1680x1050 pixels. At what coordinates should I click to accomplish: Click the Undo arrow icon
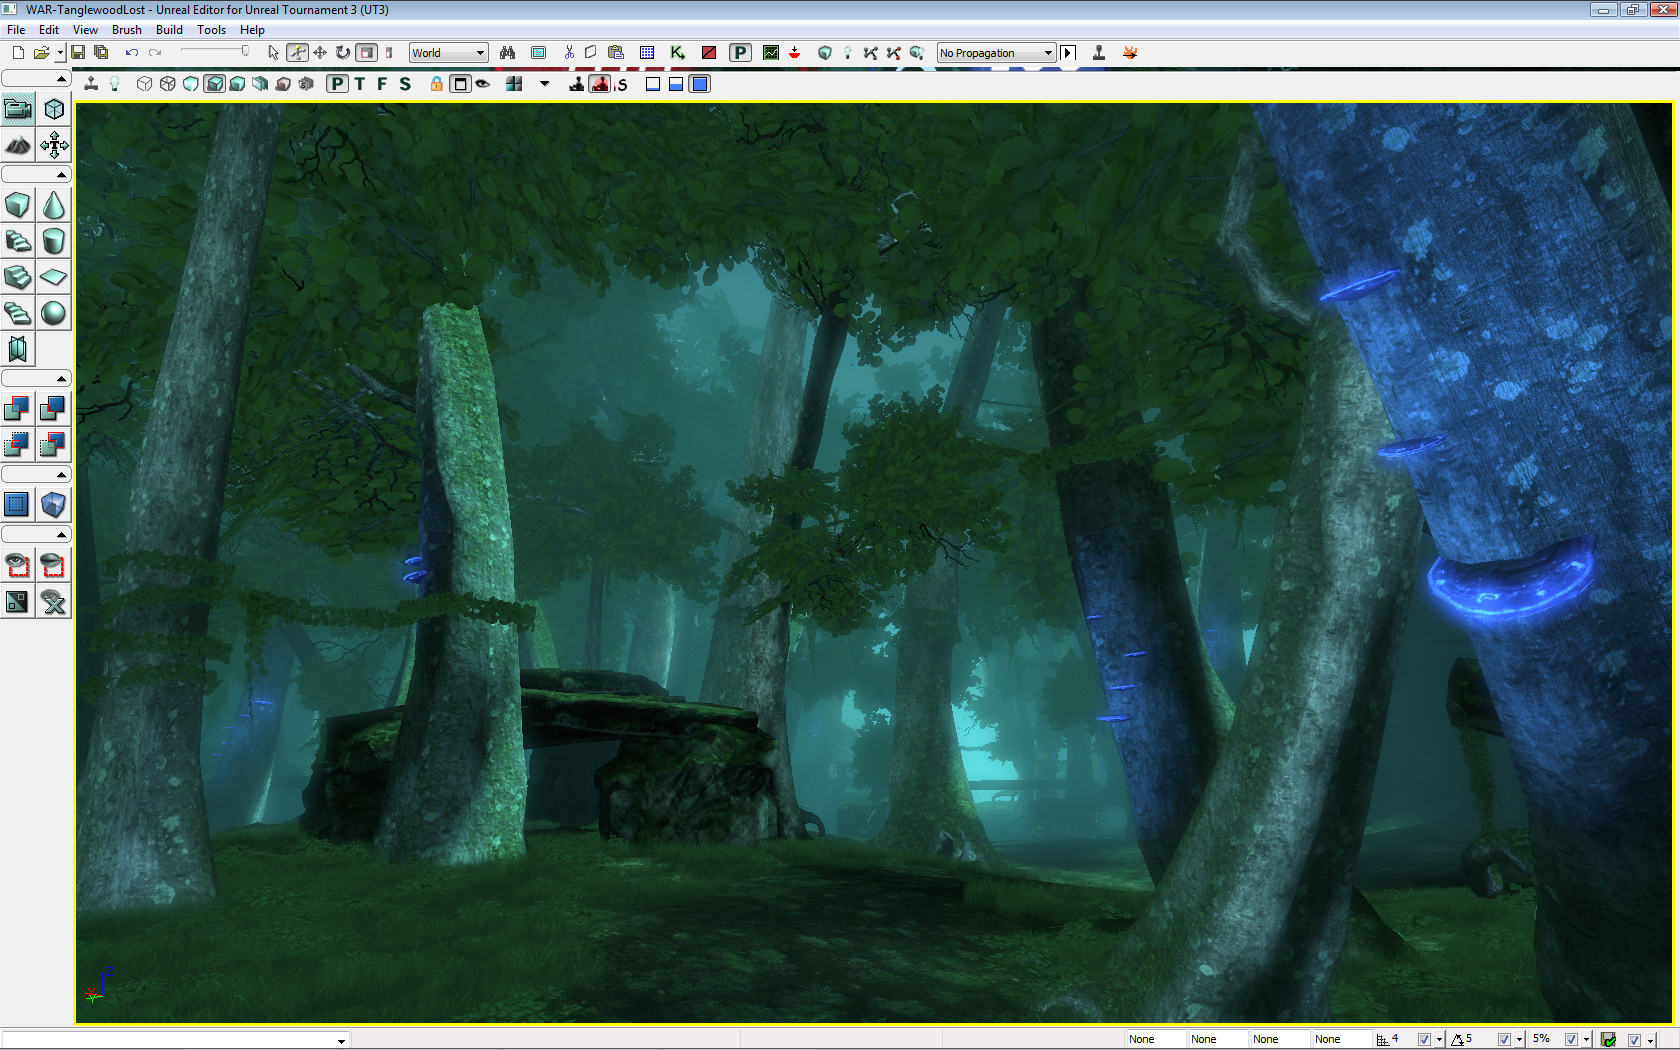point(131,53)
